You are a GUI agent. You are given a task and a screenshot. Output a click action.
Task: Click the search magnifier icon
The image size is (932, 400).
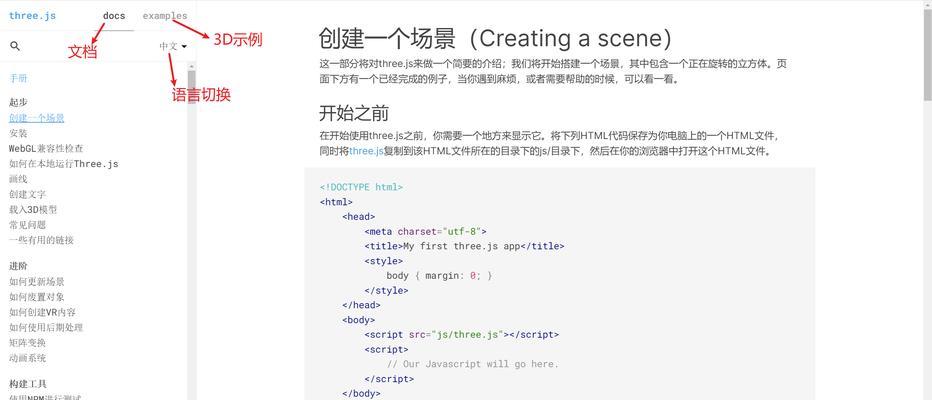(15, 46)
